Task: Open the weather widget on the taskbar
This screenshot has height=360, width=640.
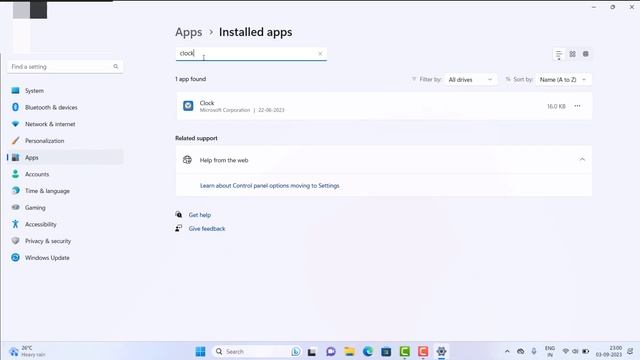Action: 28,351
